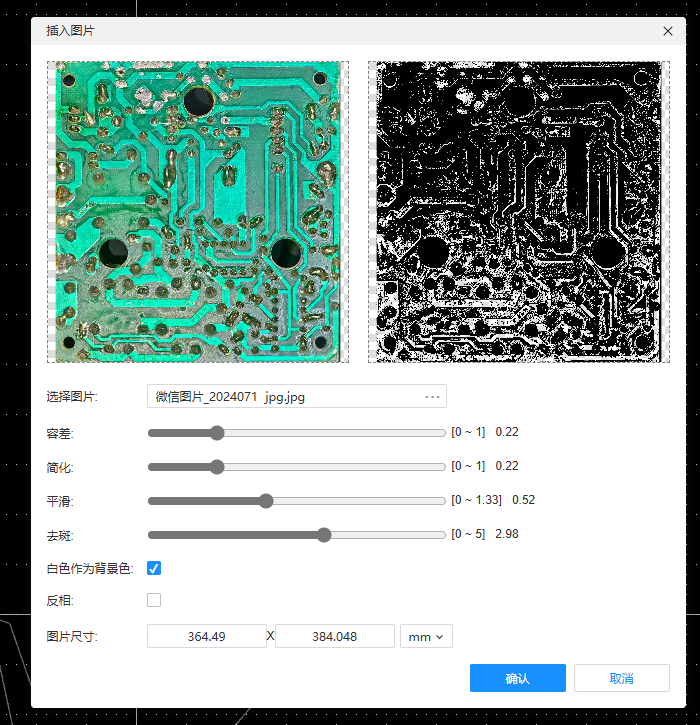
Task: Click the 插入图片 dialog title
Action: (x=71, y=31)
